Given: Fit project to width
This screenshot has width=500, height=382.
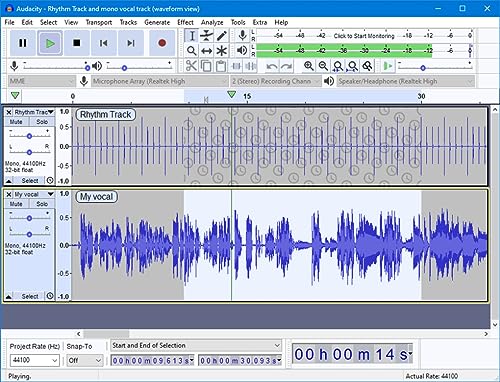Looking at the screenshot, I should click(x=352, y=66).
